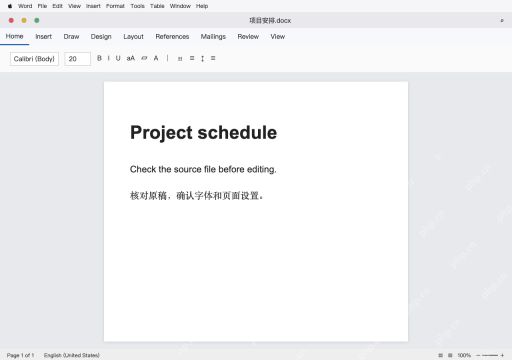Click the yellow minimize window button

click(24, 20)
